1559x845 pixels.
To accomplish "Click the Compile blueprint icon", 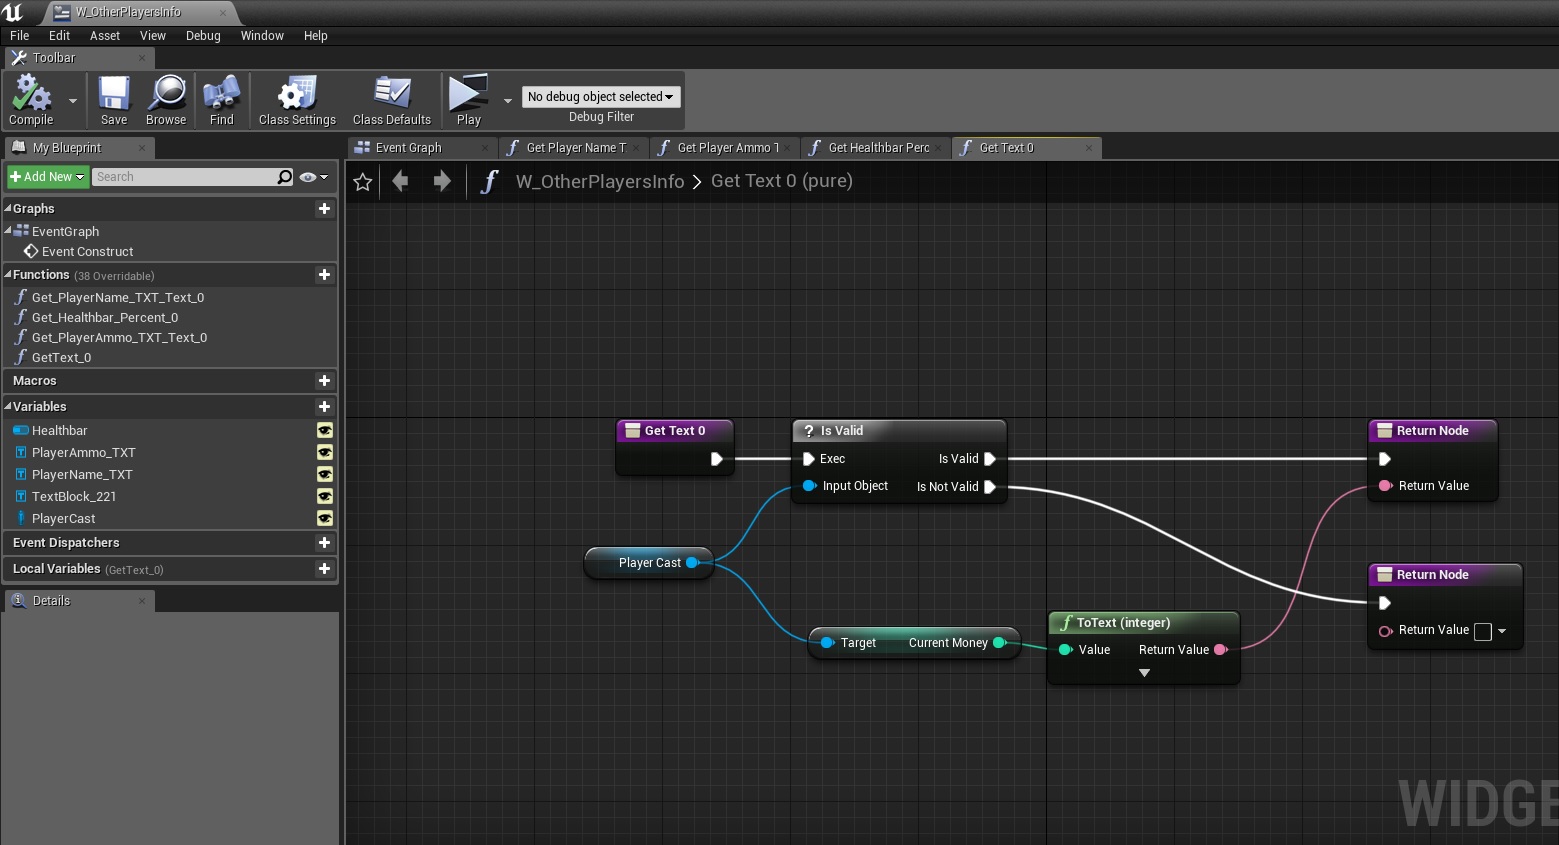I will [x=31, y=95].
